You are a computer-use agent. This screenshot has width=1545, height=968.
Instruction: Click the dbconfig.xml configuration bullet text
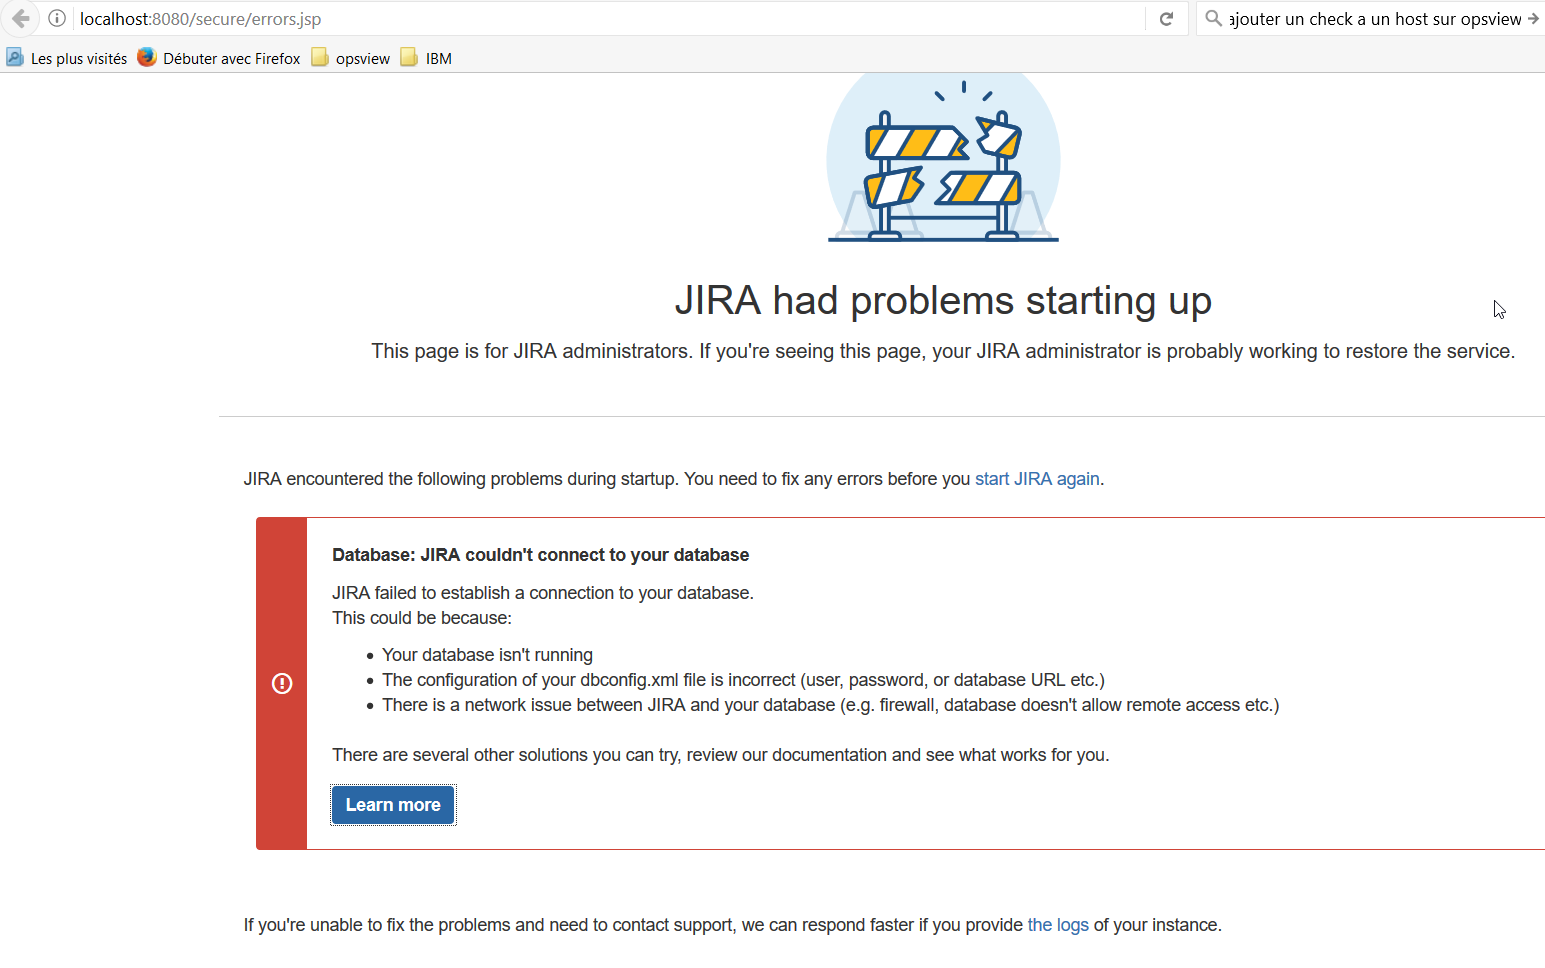click(743, 680)
